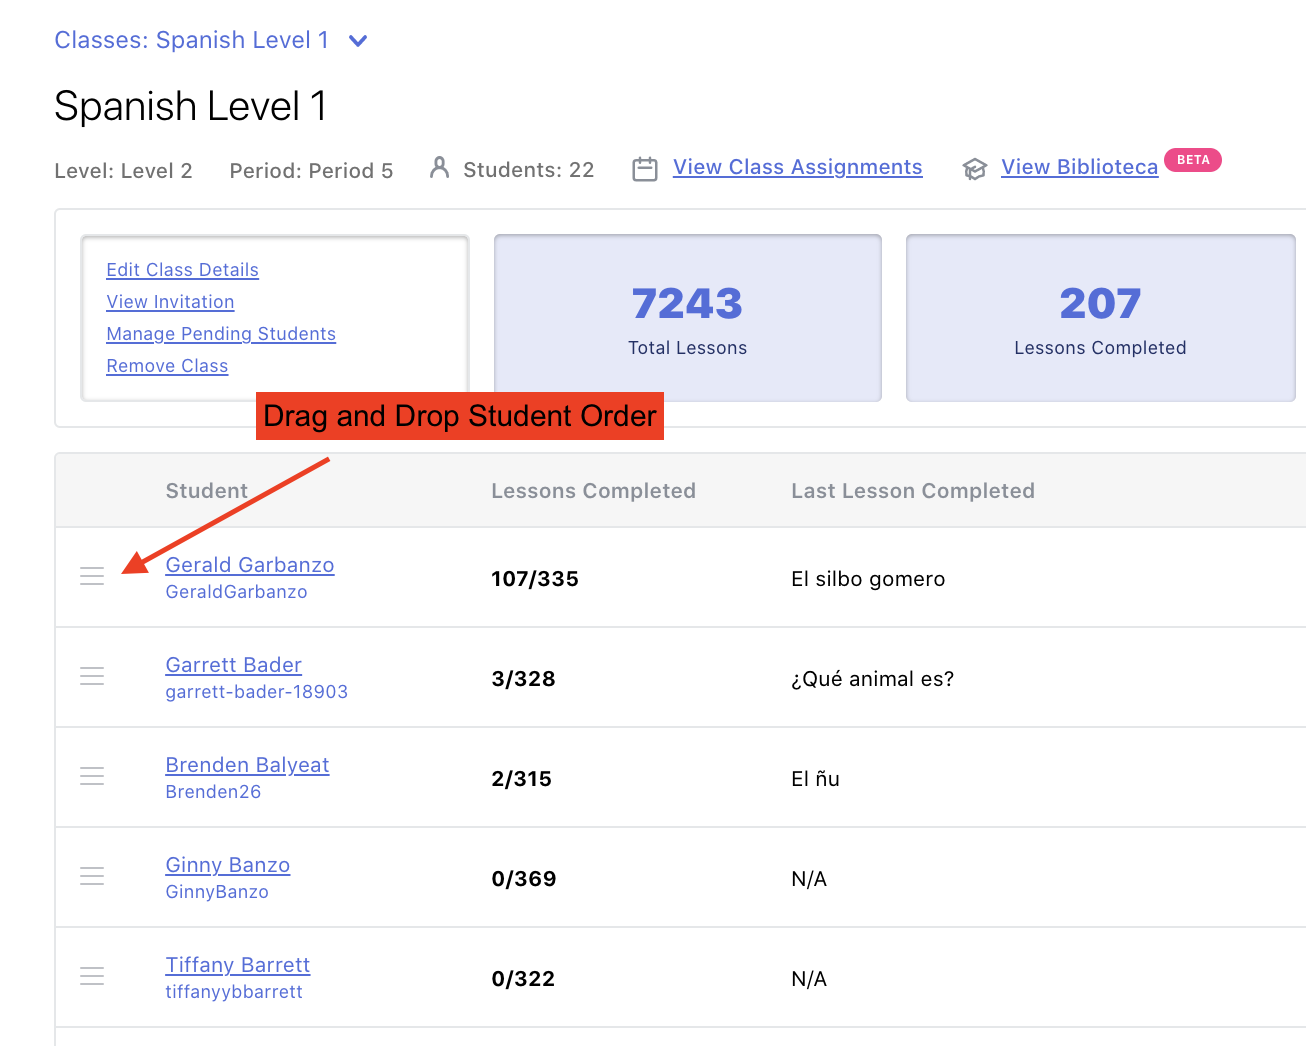
Task: Click the Students: 22 label
Action: click(x=528, y=170)
